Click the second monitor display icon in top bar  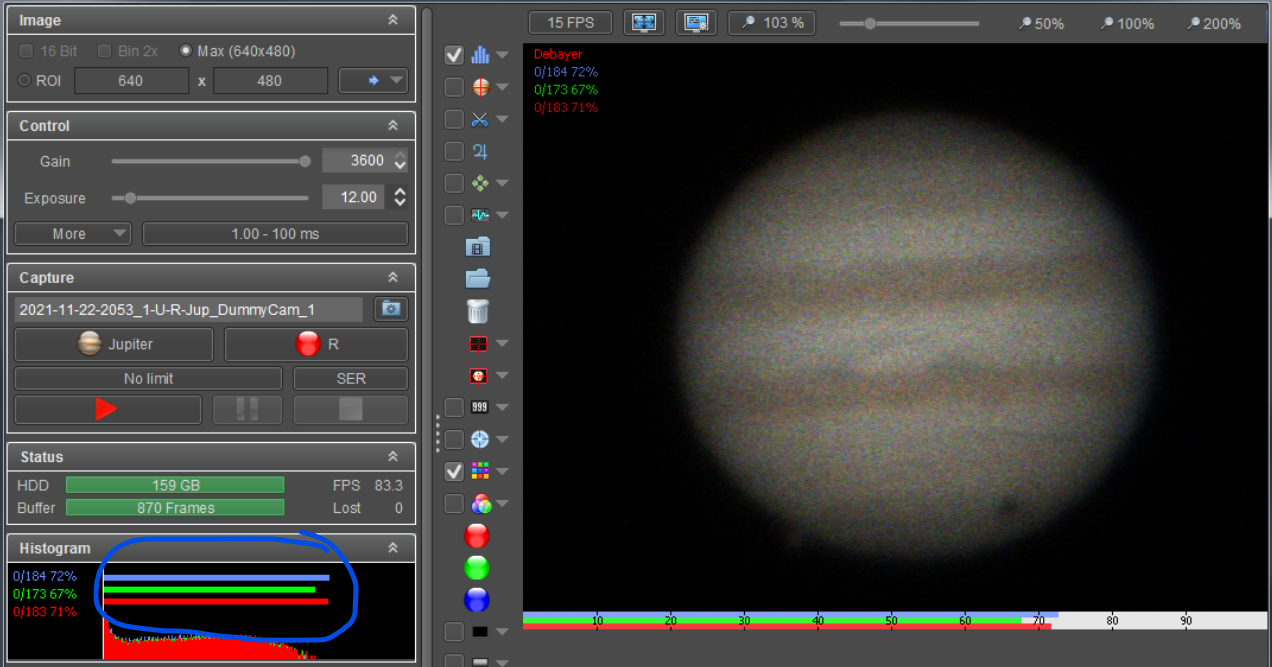click(697, 22)
